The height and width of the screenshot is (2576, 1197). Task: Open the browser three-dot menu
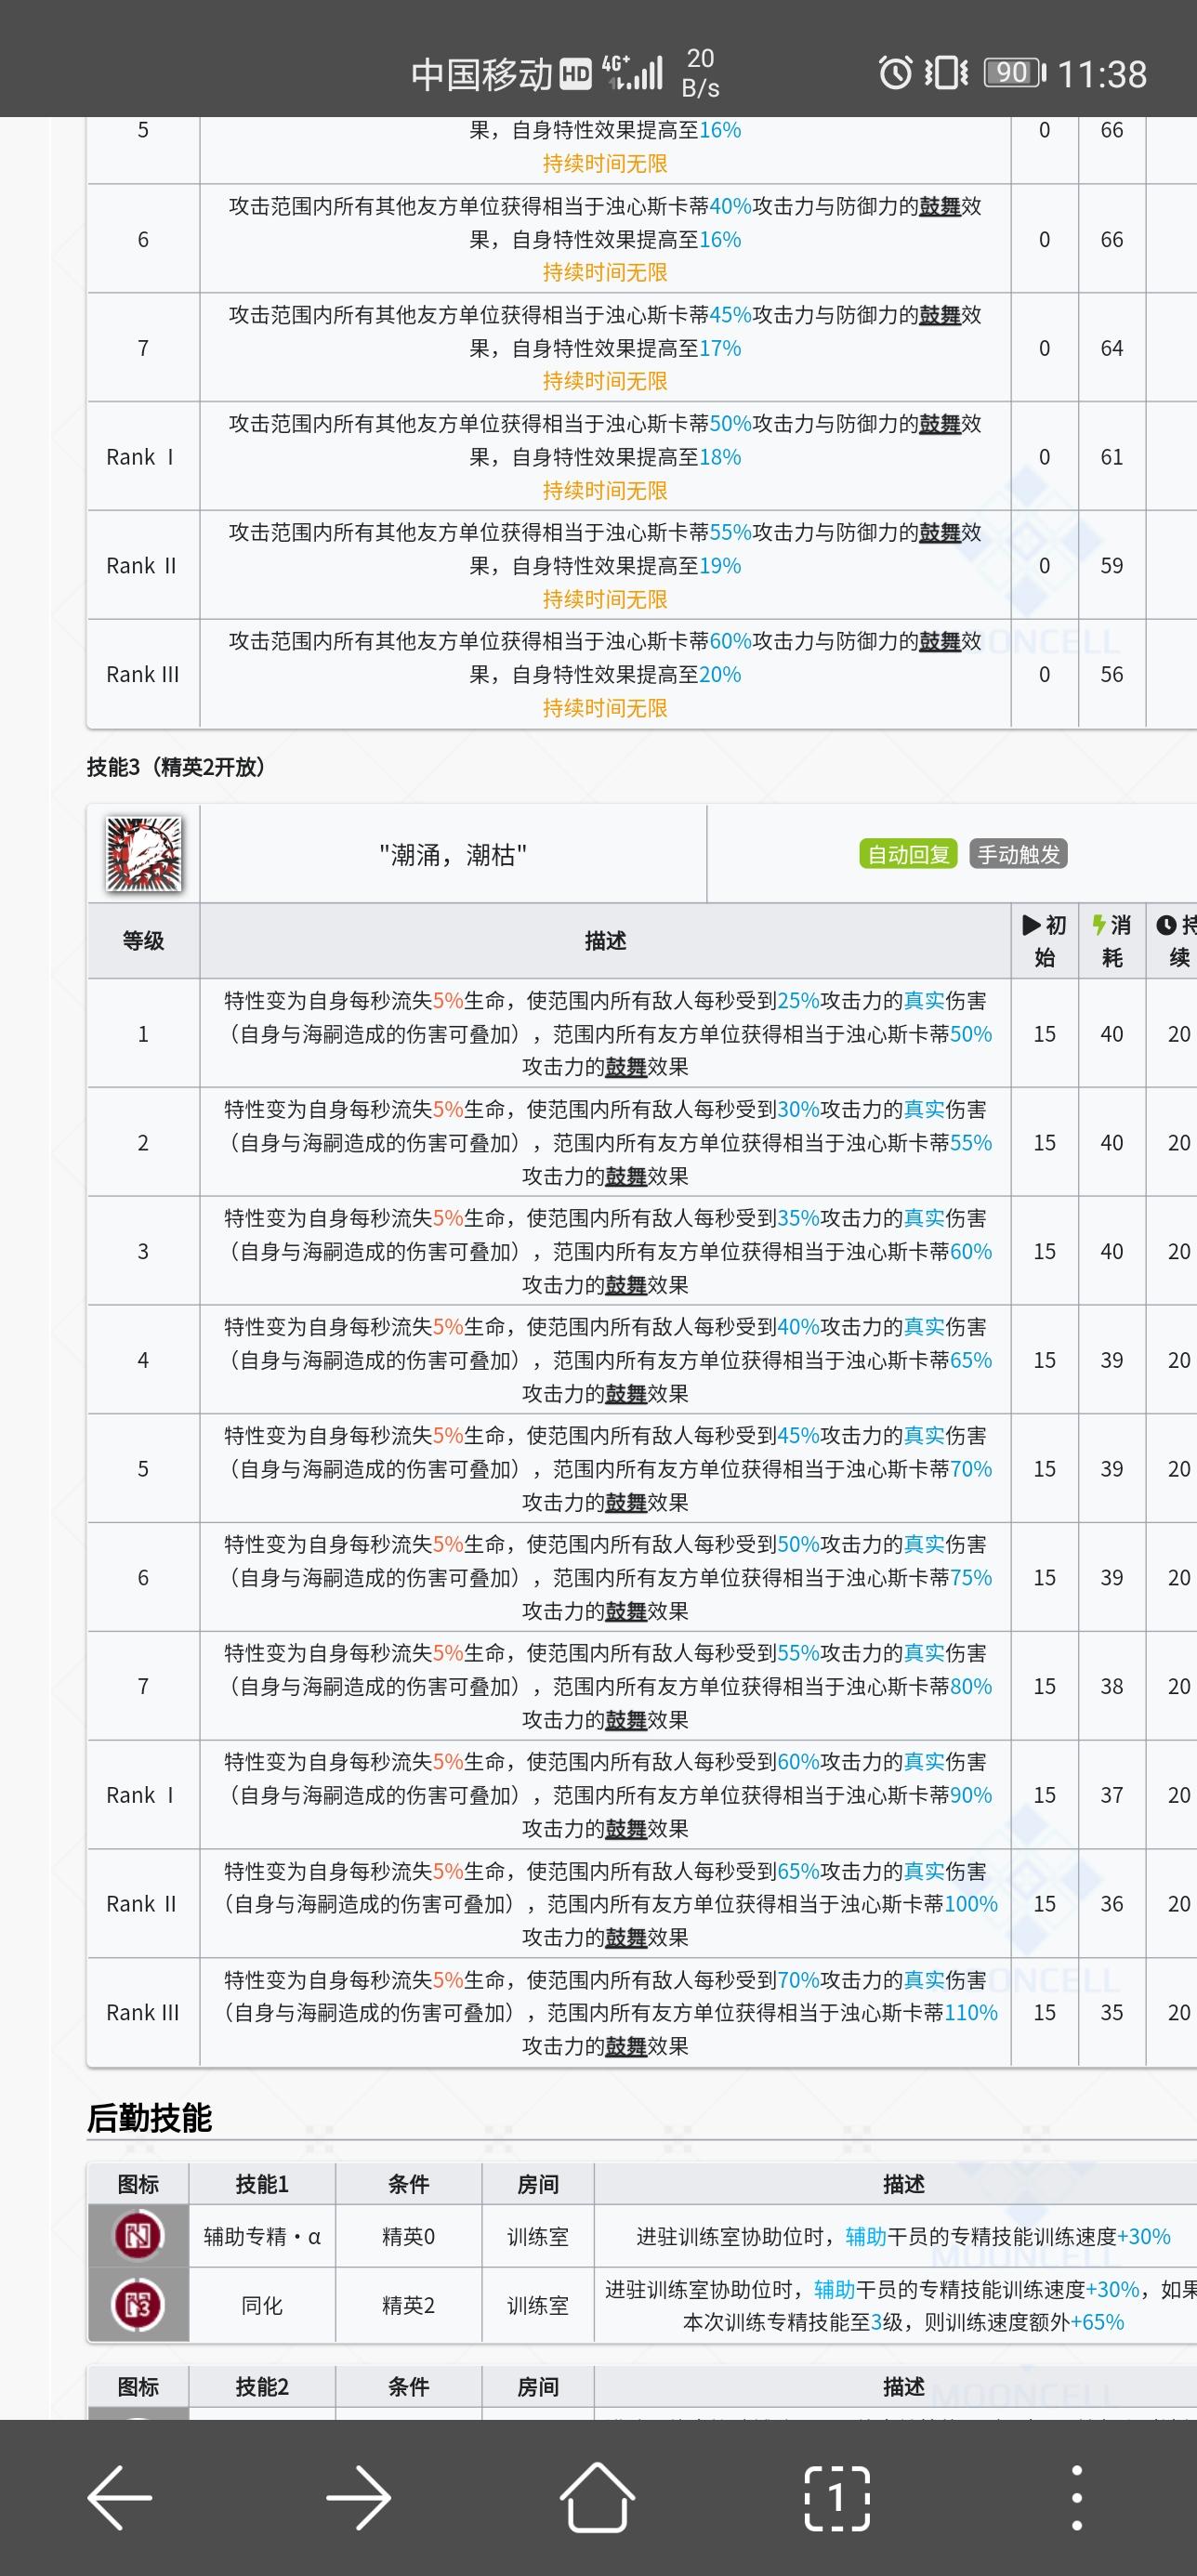point(1076,2497)
